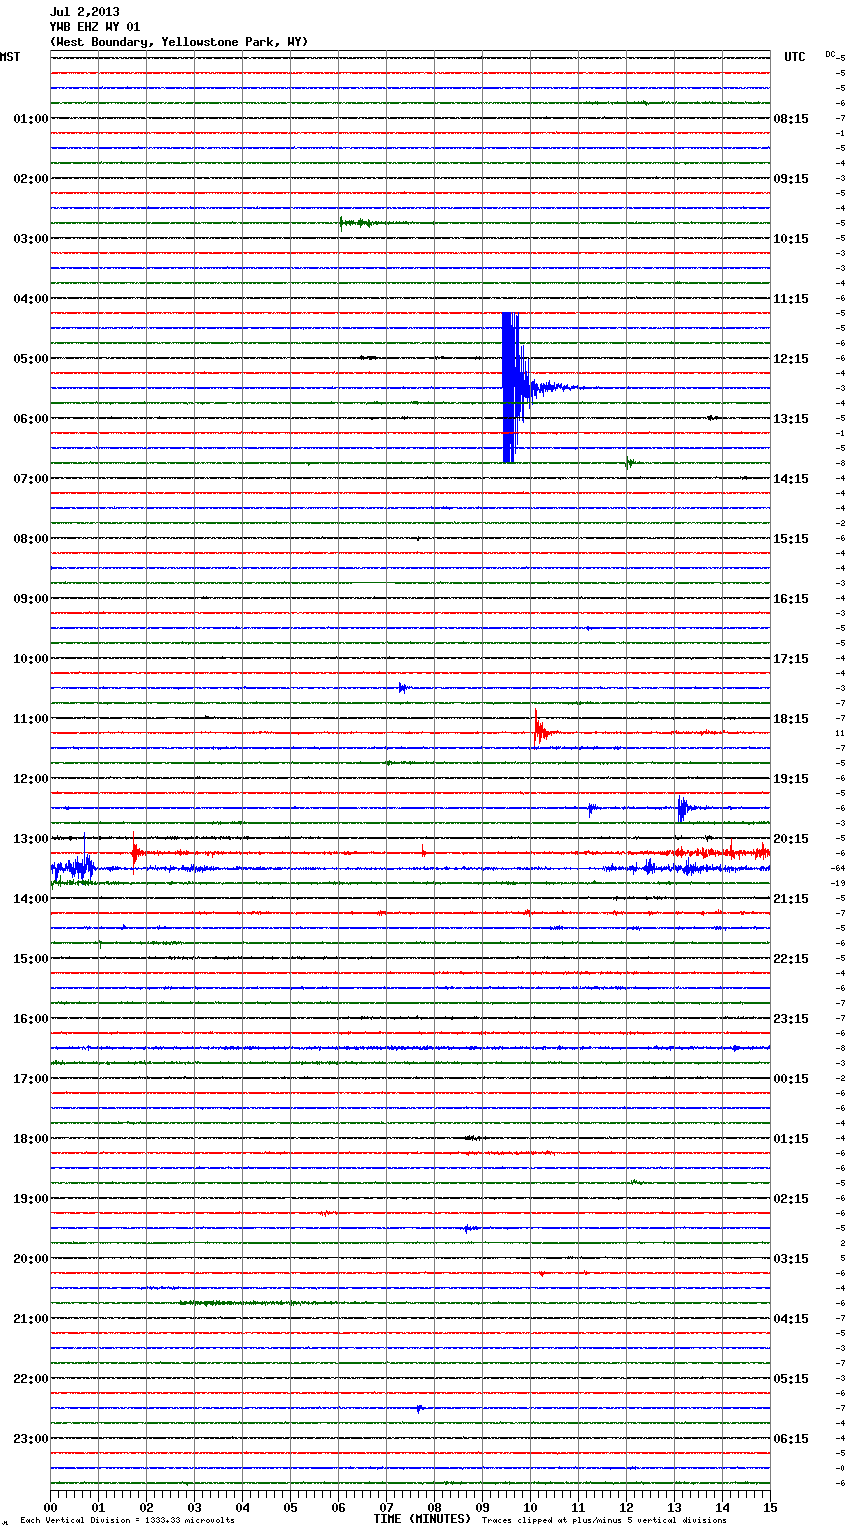Click the date heading 'Jul 2,2013'

[x=84, y=12]
